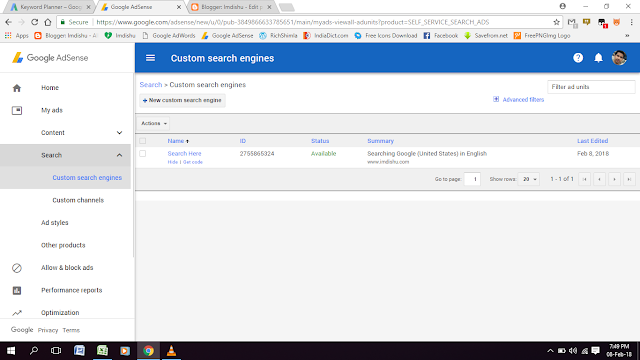Open the Advanced filters link

pyautogui.click(x=523, y=100)
